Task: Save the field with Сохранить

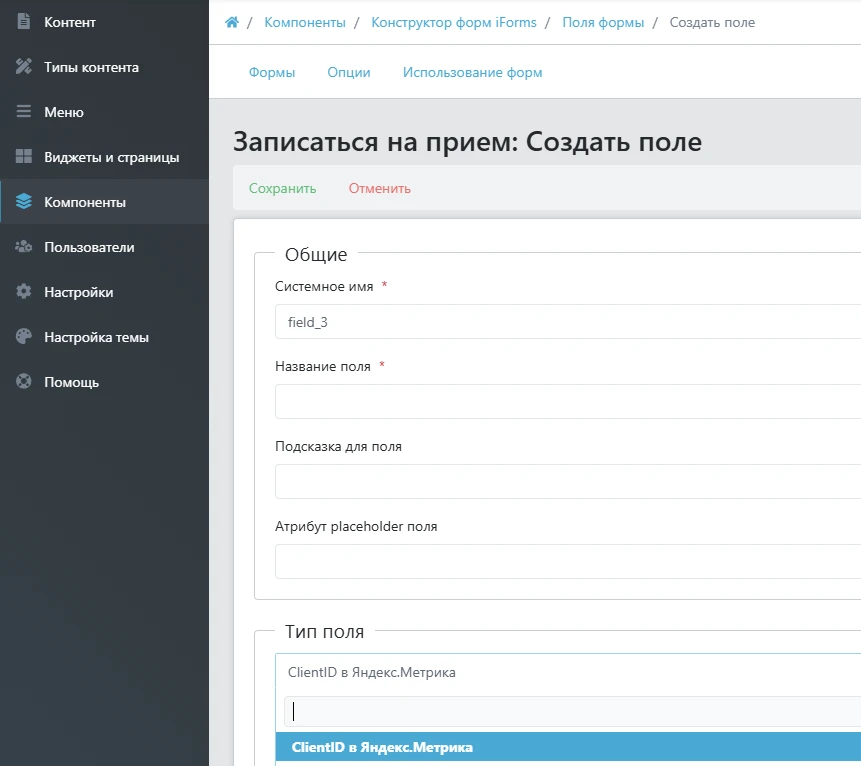Action: pos(282,188)
